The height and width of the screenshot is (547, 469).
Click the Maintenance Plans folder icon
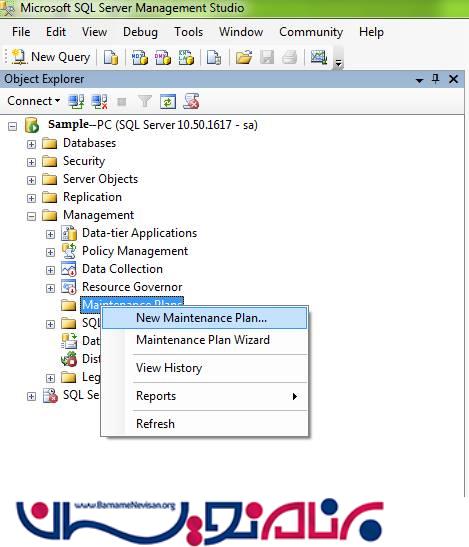[x=68, y=306]
